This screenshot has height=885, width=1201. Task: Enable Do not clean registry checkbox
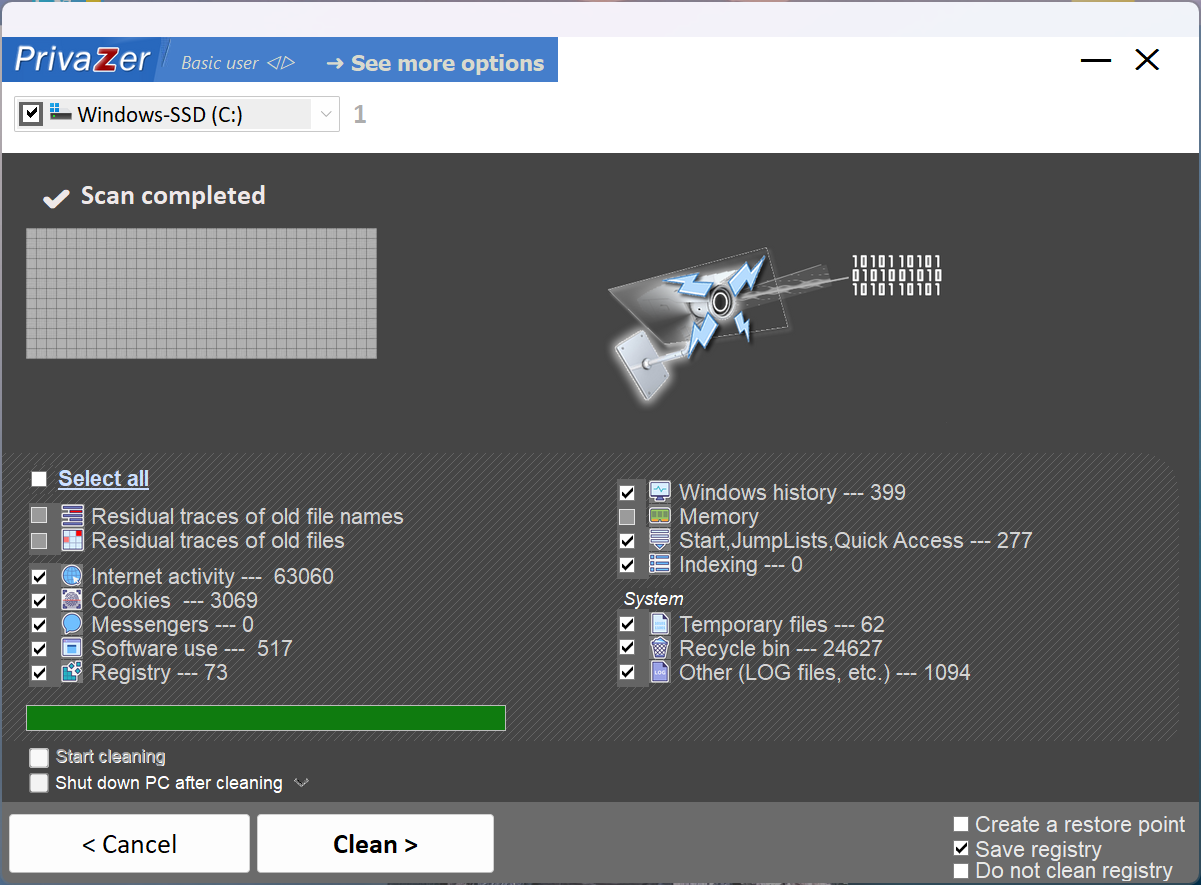point(961,871)
